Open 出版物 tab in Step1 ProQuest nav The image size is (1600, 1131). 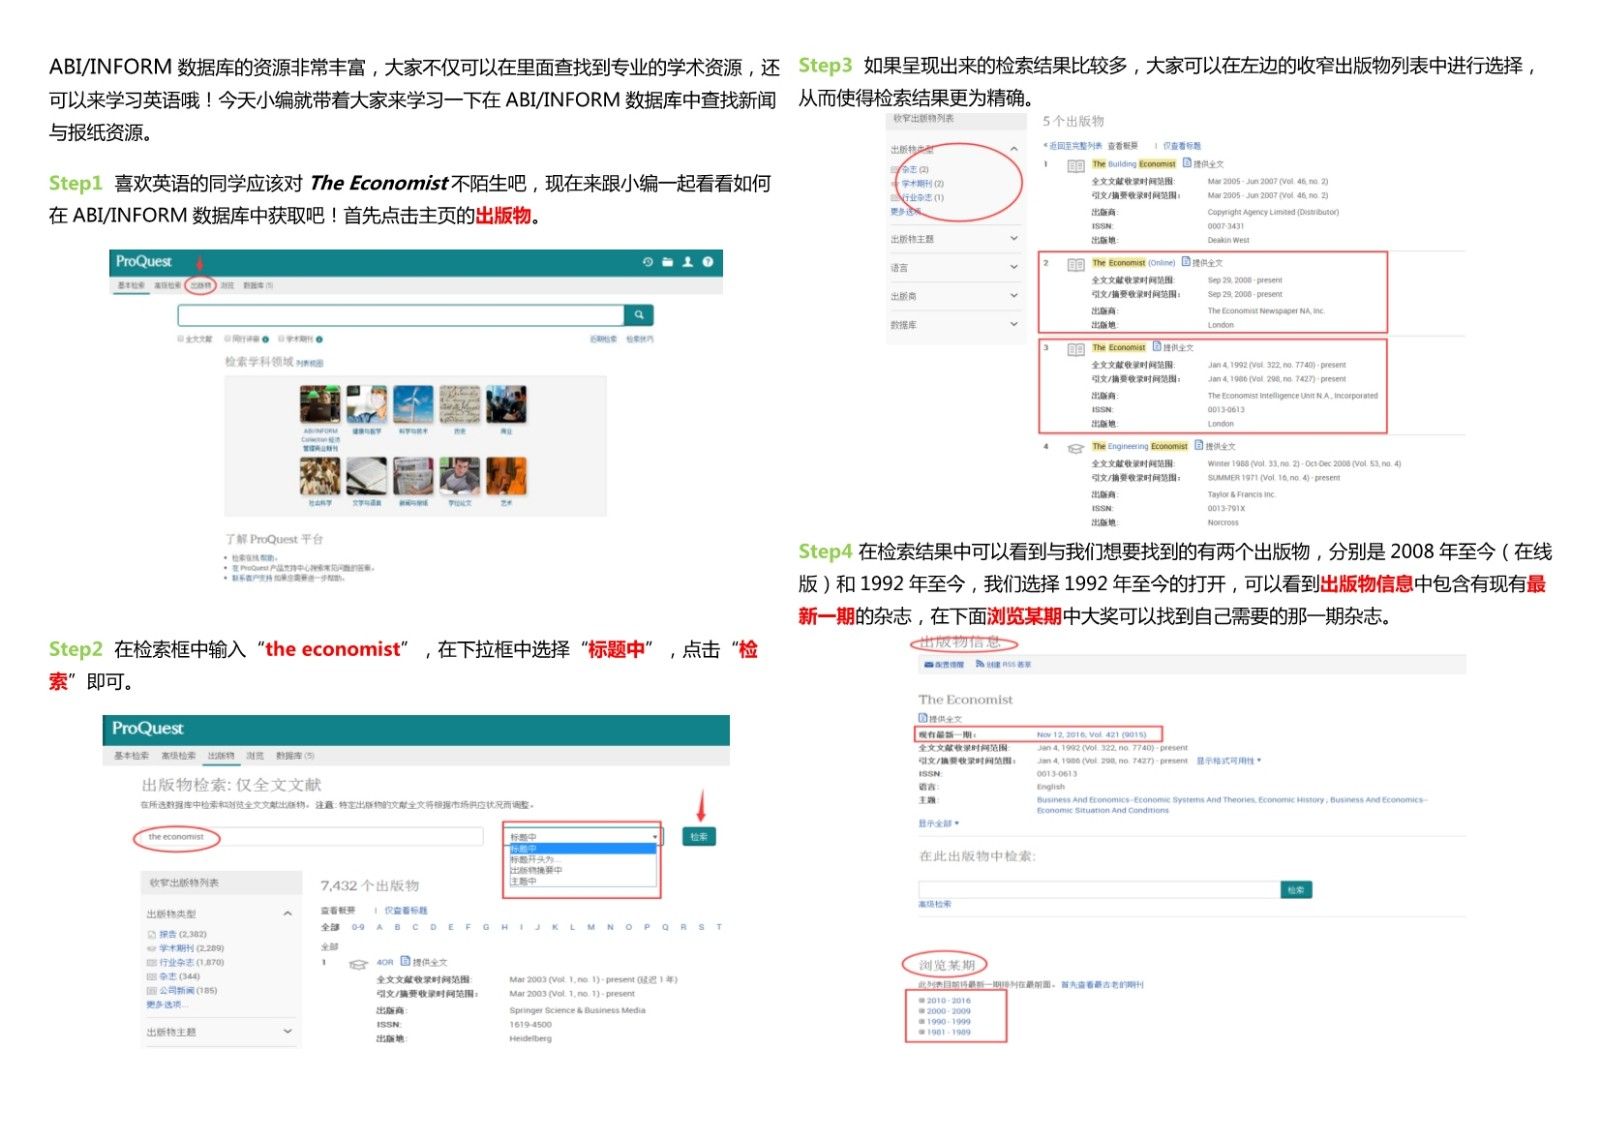(x=200, y=286)
